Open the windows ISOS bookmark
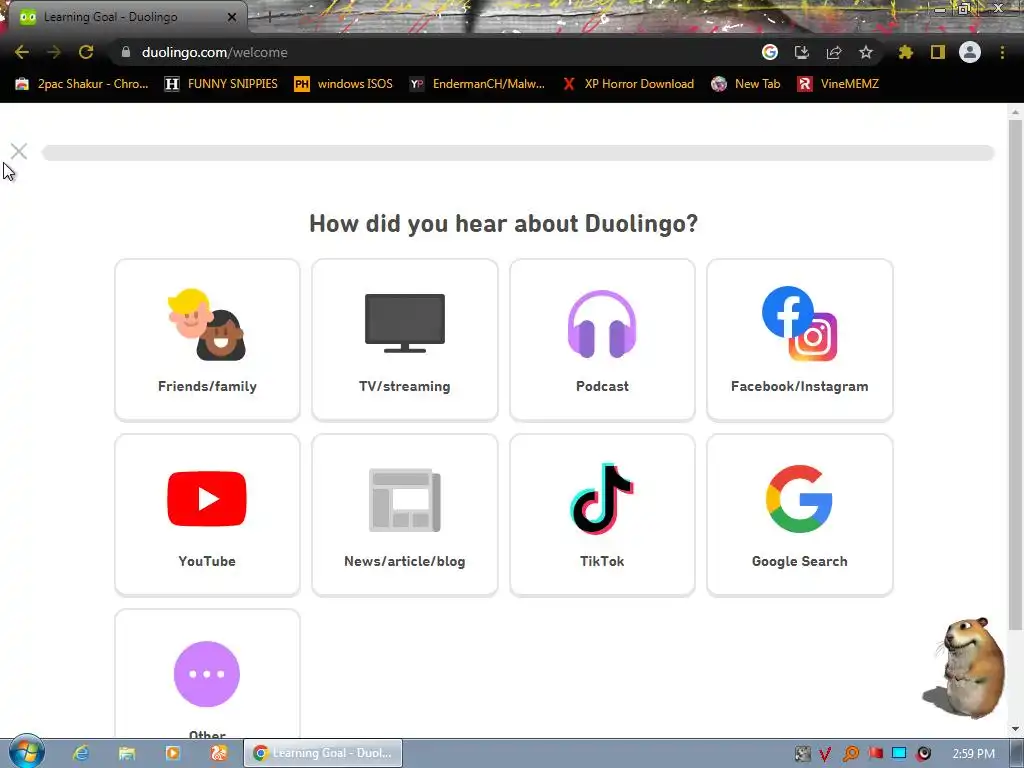The height and width of the screenshot is (768, 1024). click(x=344, y=84)
